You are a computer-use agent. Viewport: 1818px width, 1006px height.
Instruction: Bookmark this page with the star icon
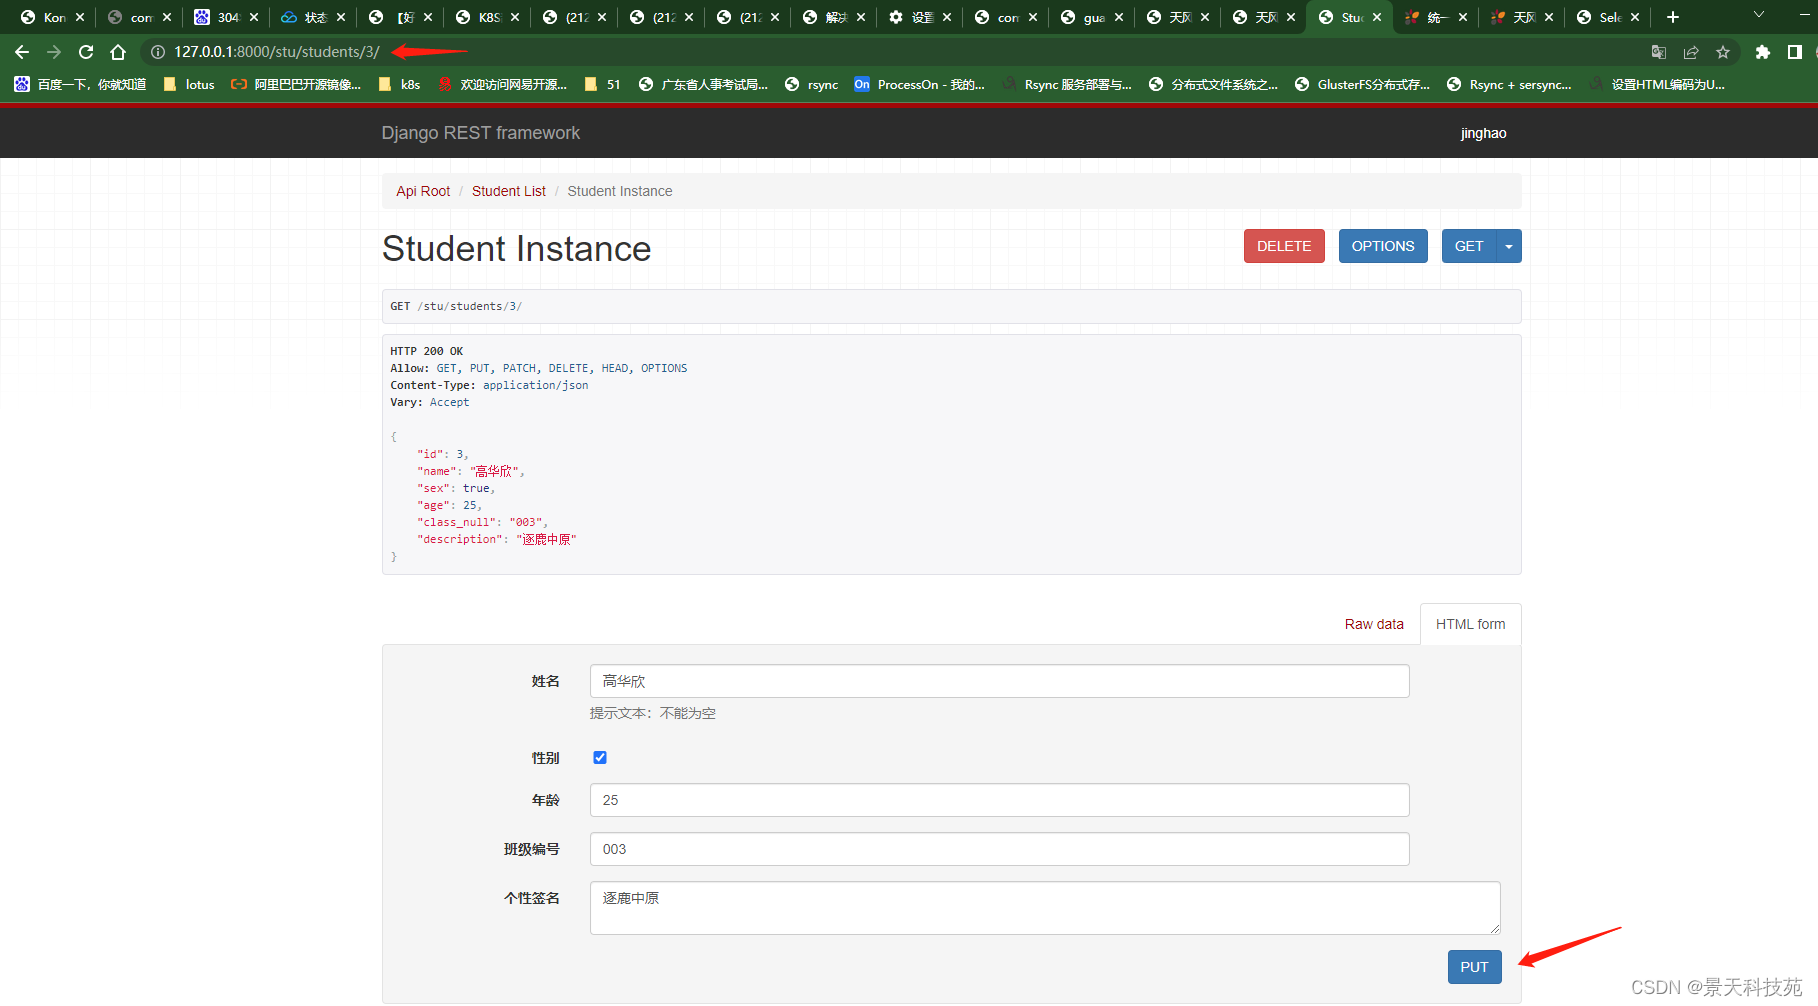tap(1723, 52)
